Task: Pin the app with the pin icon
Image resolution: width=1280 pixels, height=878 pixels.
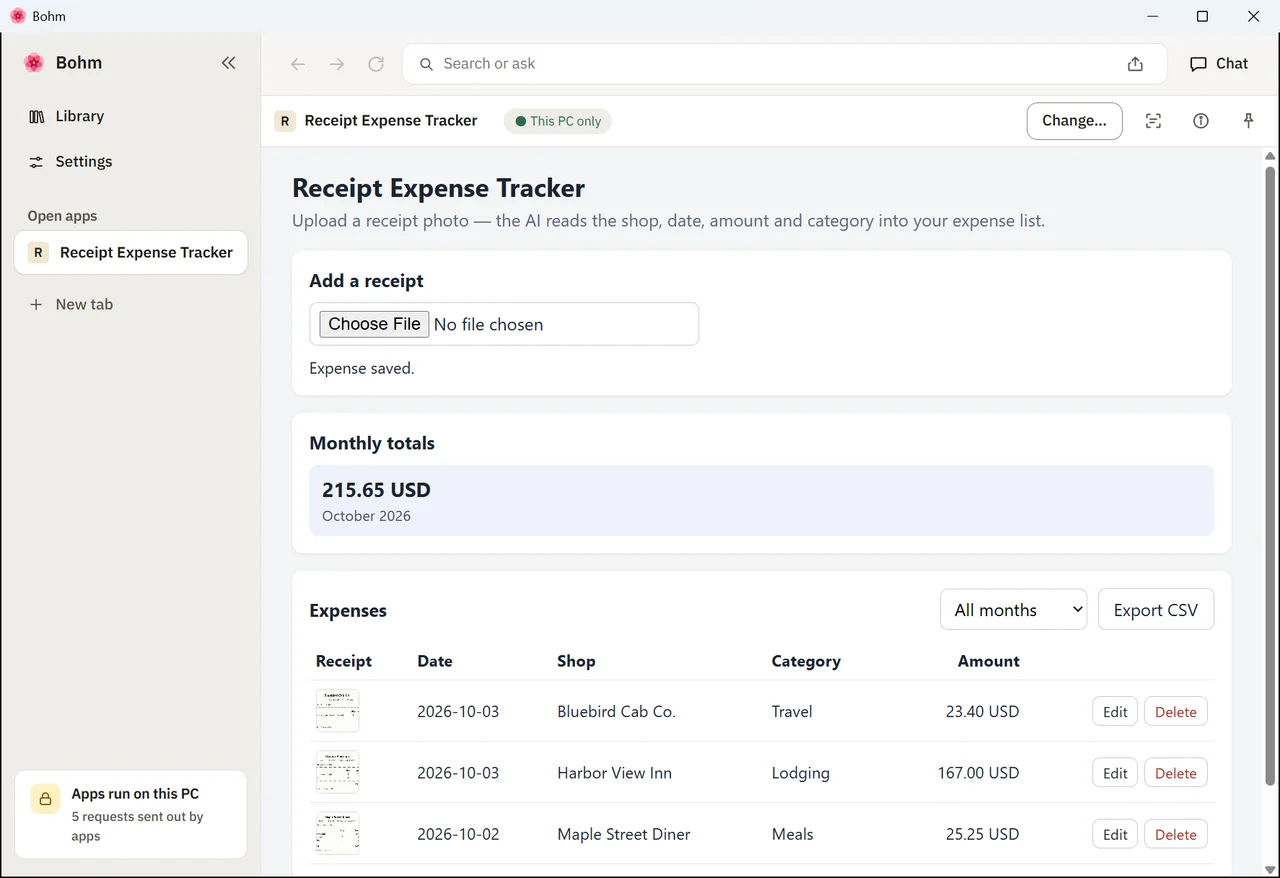Action: (x=1248, y=121)
